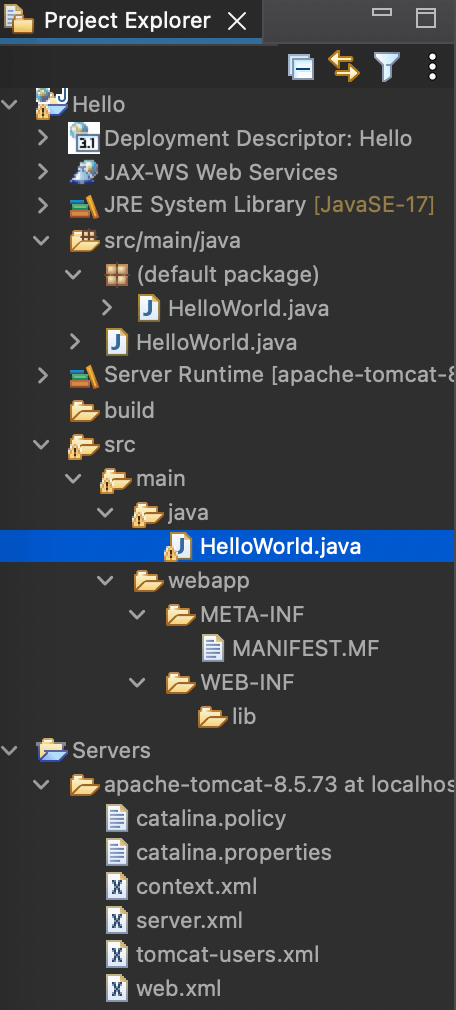Open the filter funnel icon
Screen dimensions: 456x1010
point(387,66)
